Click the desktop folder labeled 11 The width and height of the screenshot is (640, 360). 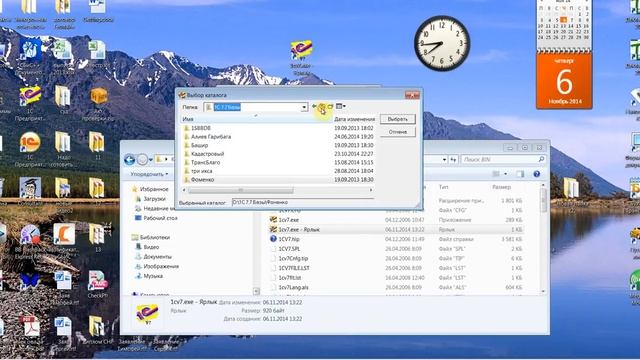97,146
